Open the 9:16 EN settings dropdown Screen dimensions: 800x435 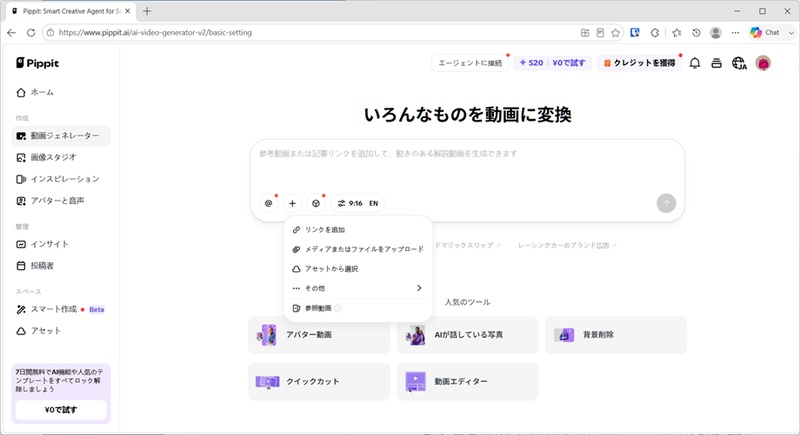358,203
